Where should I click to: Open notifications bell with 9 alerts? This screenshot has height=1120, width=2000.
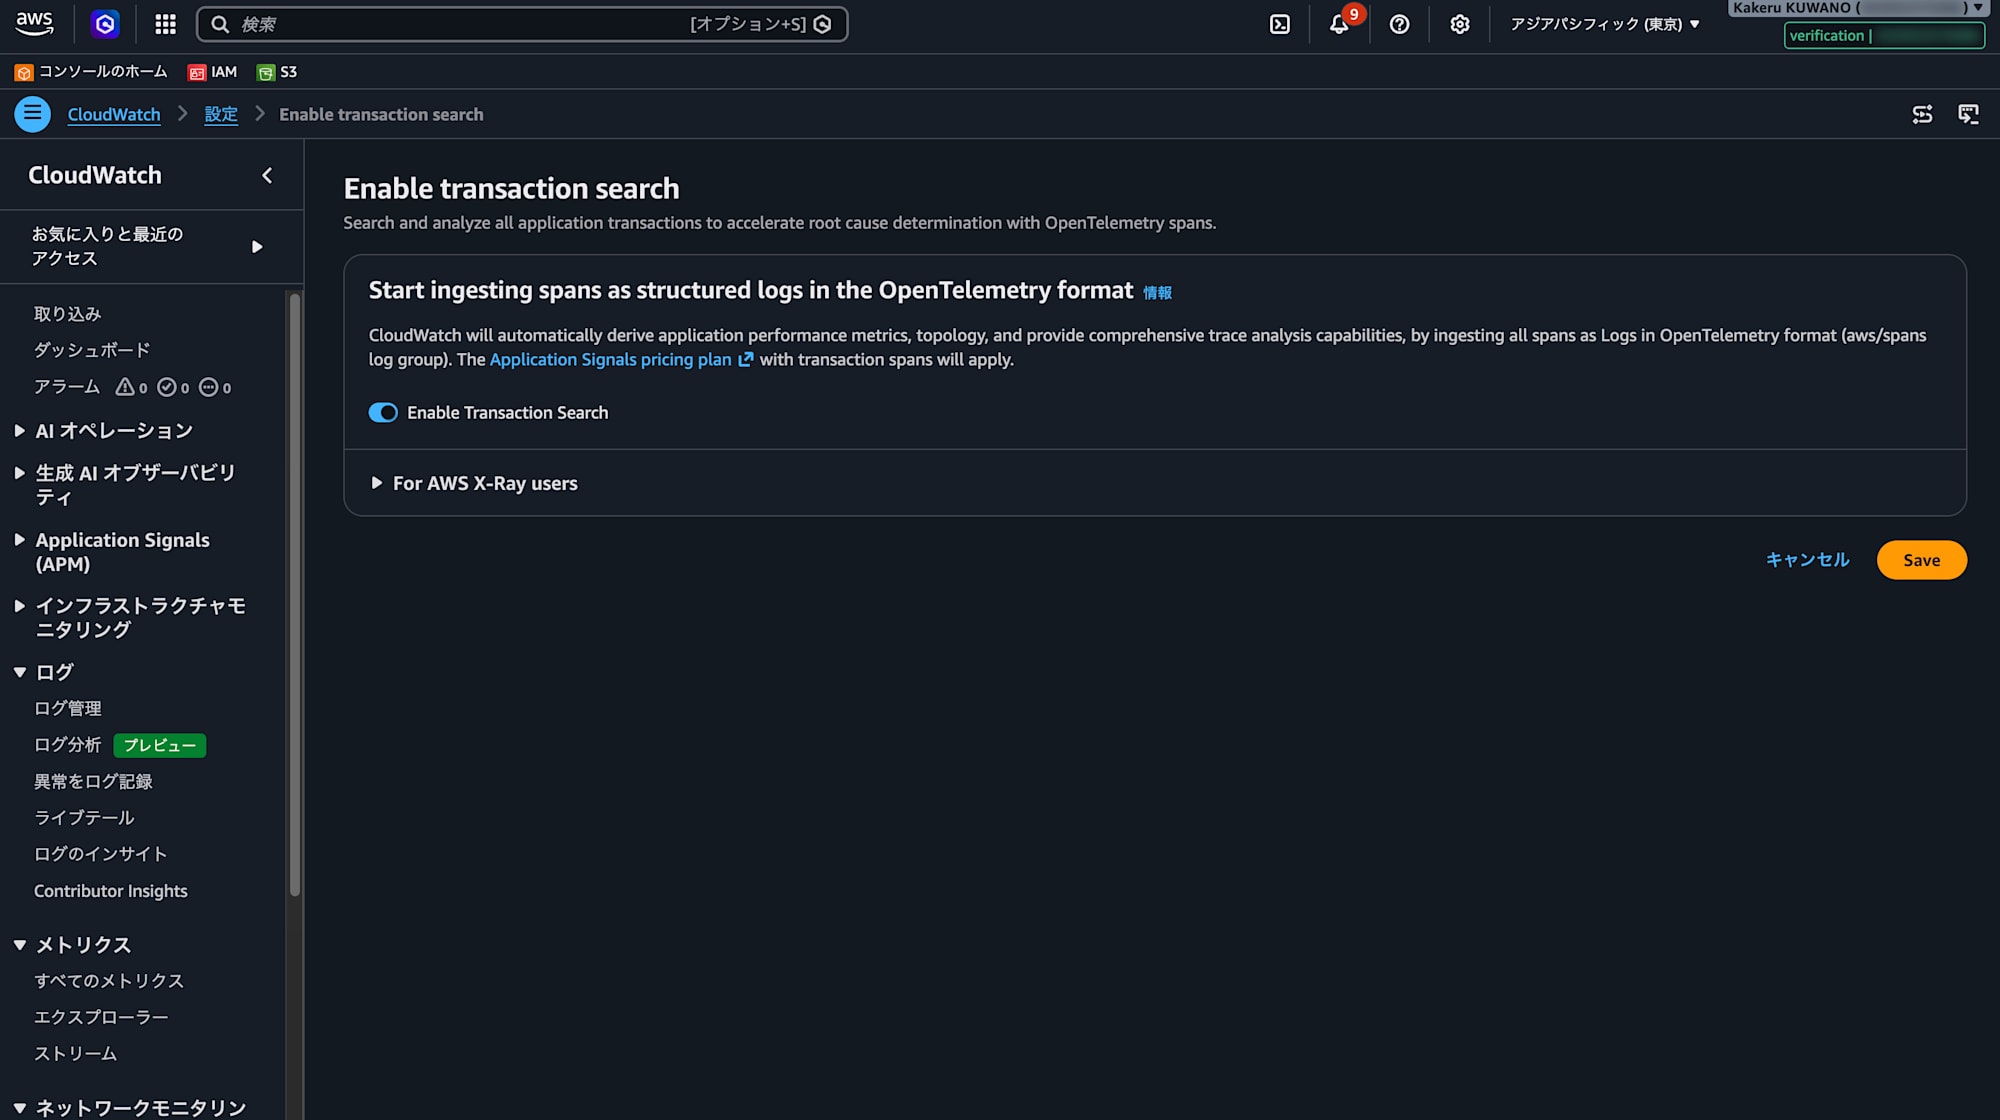(1340, 24)
